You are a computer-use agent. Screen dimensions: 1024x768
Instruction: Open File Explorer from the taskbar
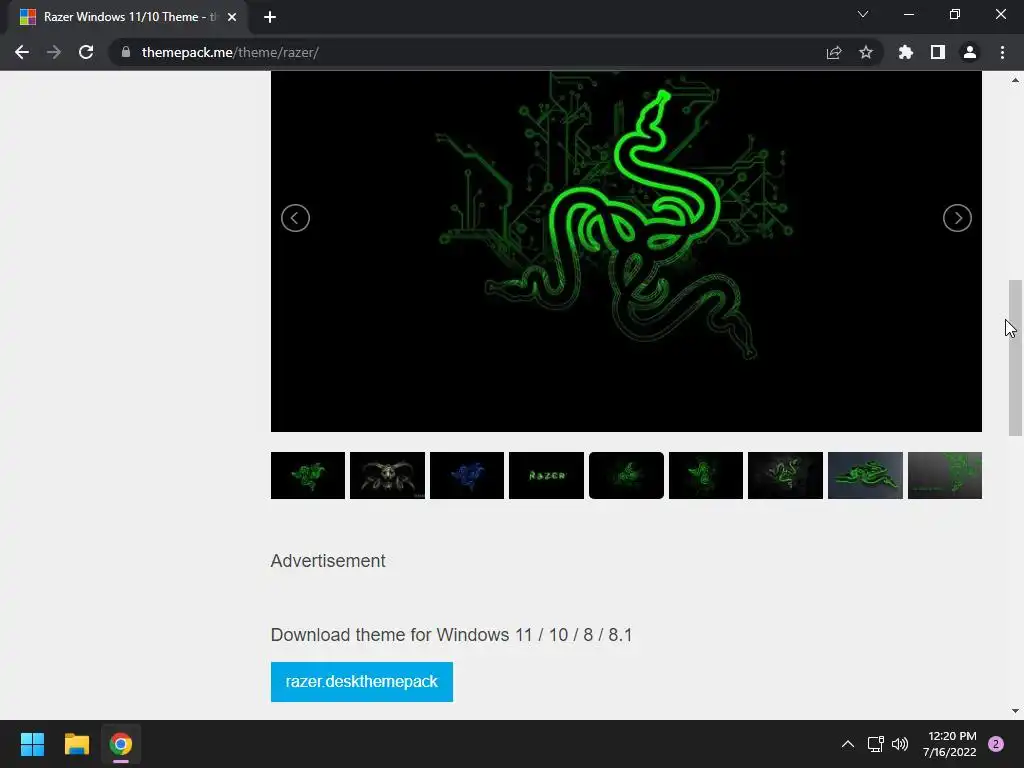[76, 744]
